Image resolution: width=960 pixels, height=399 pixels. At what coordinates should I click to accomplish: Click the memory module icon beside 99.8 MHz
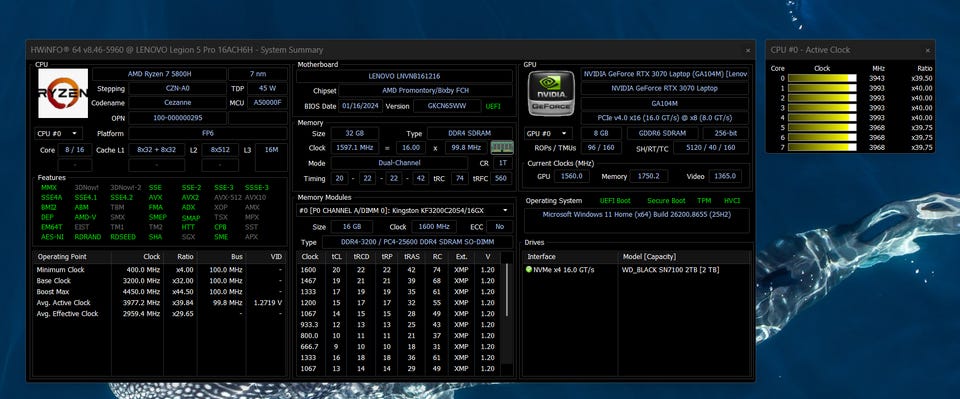(x=502, y=147)
